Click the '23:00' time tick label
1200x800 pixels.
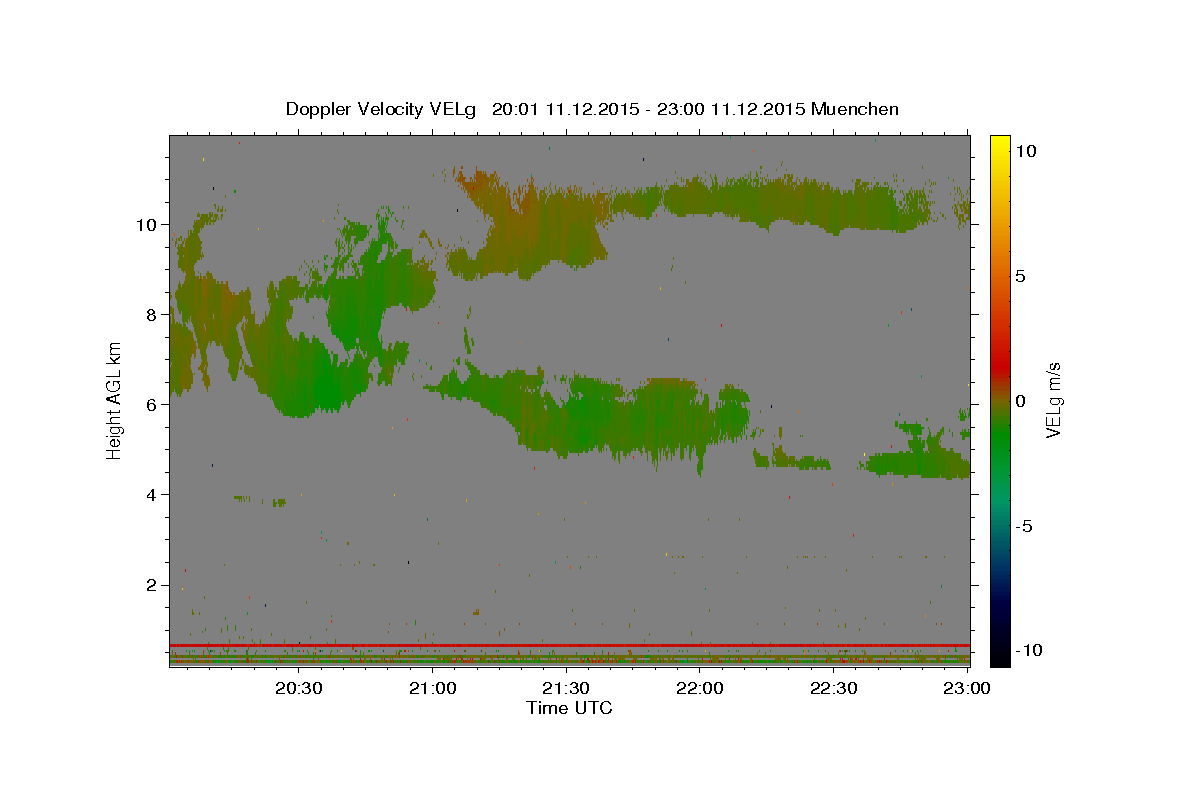click(x=967, y=688)
